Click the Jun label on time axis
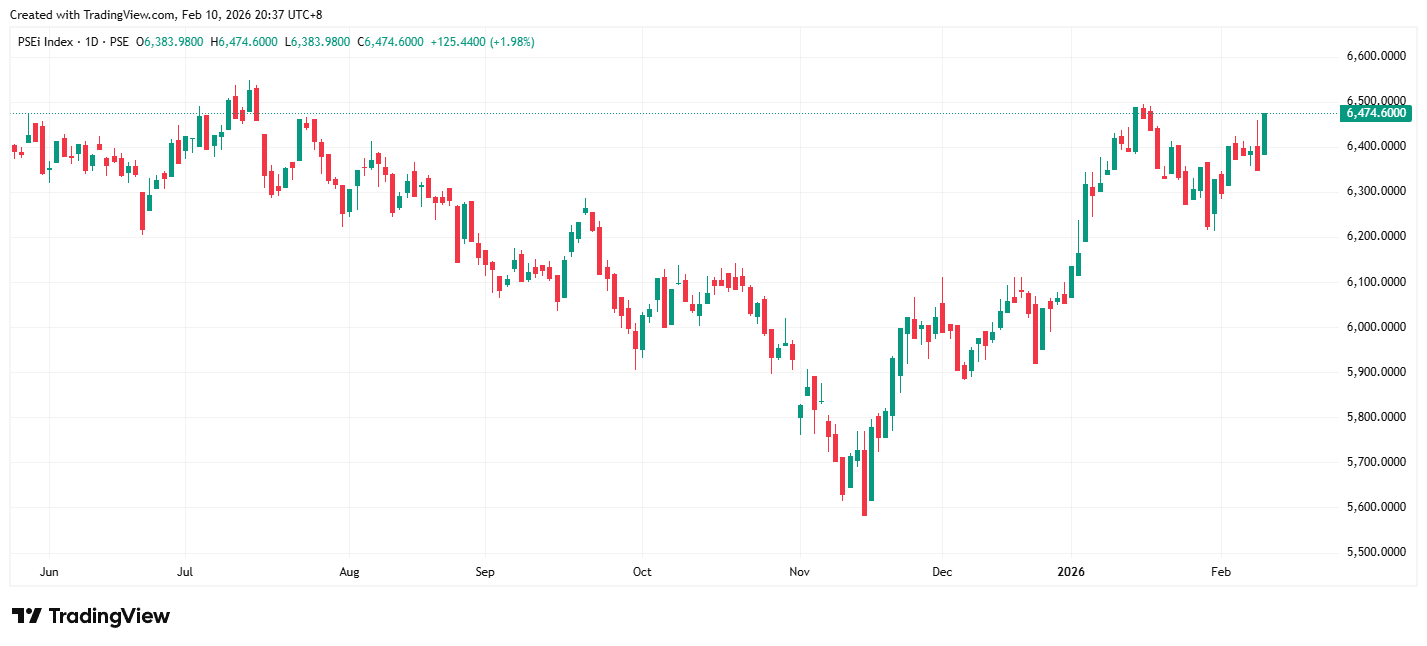Viewport: 1427px width, 646px height. click(49, 572)
